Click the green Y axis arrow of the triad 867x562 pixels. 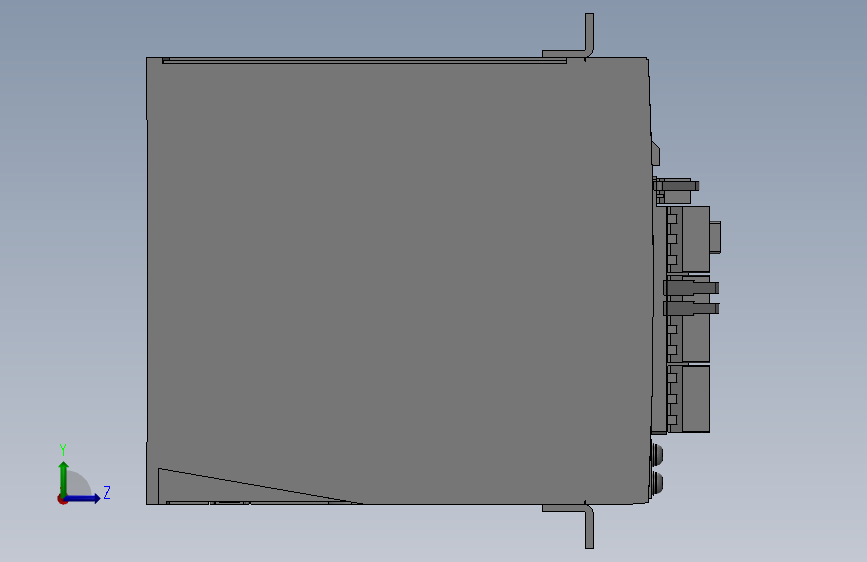(x=64, y=478)
